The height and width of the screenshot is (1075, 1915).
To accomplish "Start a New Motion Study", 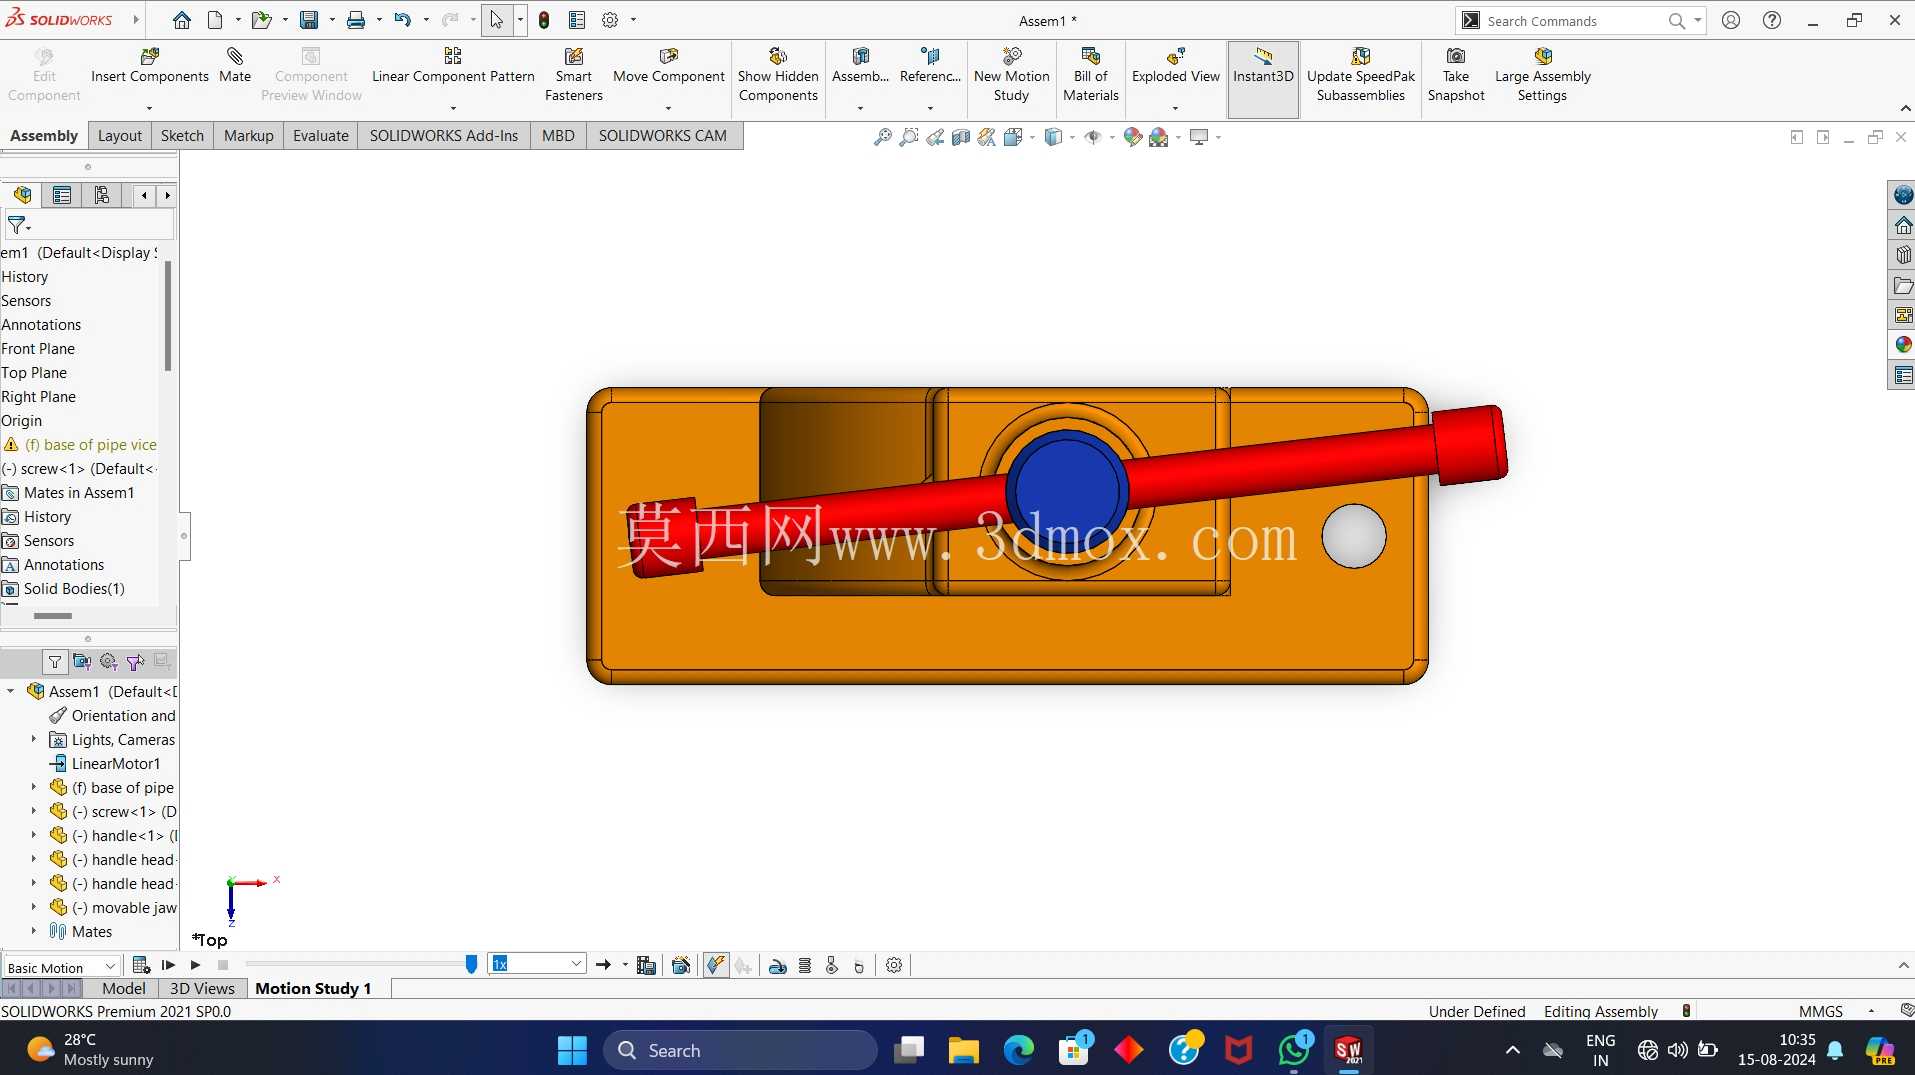I will 1012,75.
